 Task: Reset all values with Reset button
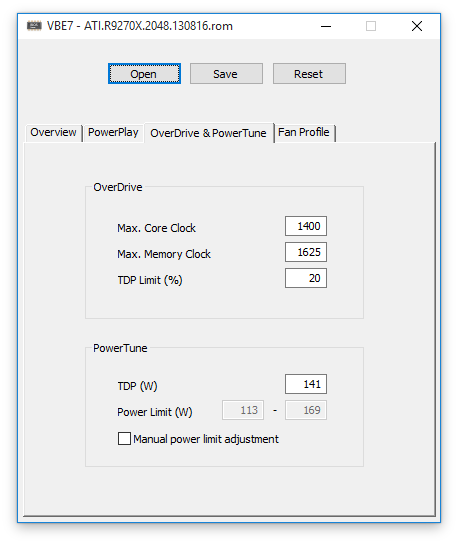tap(309, 74)
